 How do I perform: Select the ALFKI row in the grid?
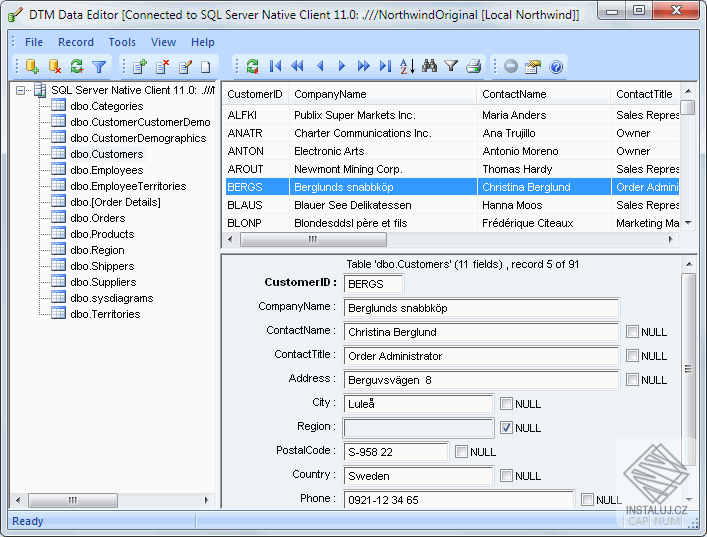[450, 115]
